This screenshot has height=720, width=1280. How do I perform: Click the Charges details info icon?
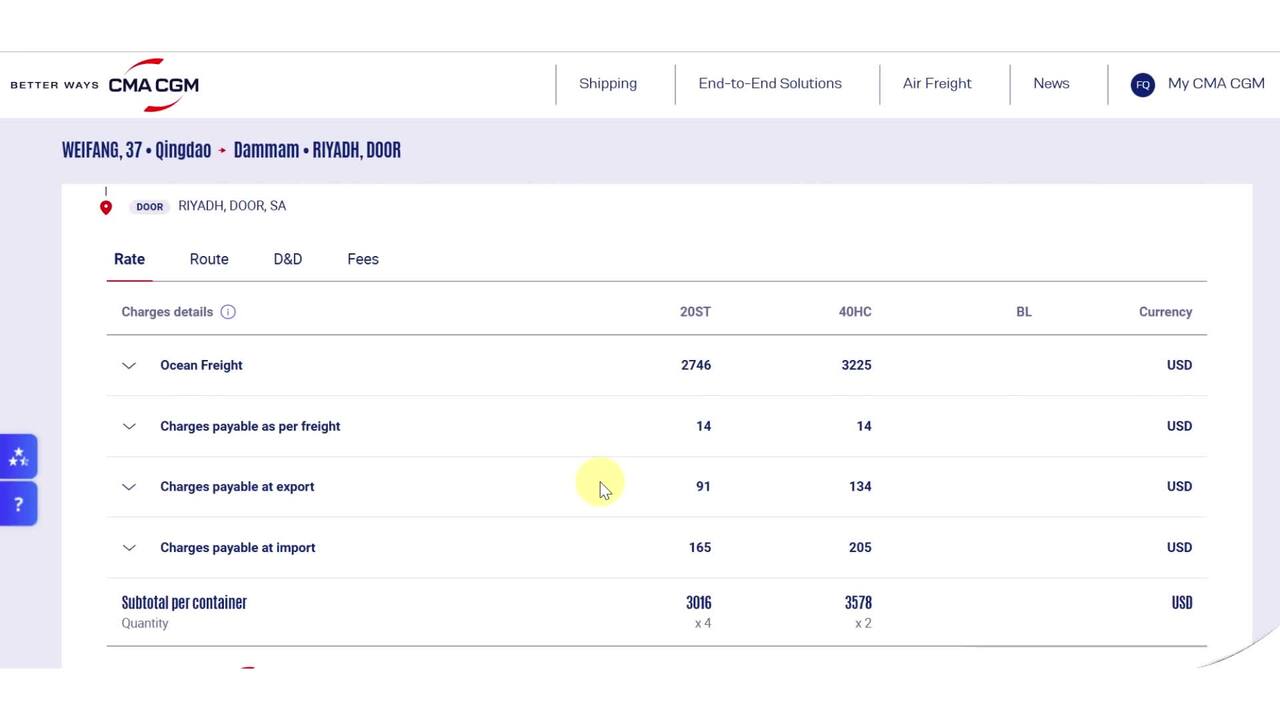(x=228, y=312)
